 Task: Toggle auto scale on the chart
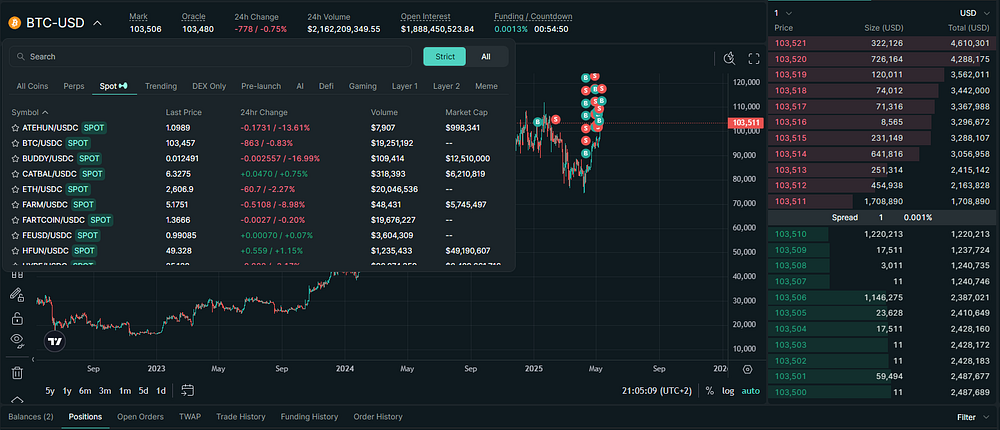pos(751,390)
